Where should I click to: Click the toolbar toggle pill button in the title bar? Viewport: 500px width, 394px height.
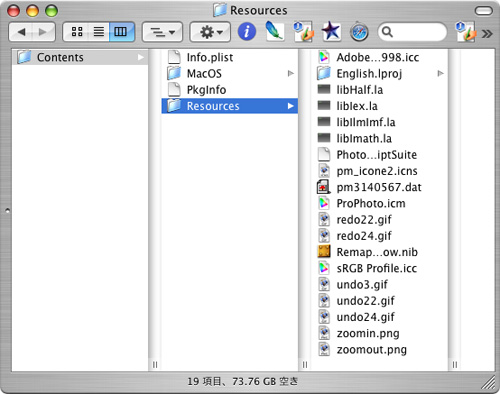tap(484, 11)
